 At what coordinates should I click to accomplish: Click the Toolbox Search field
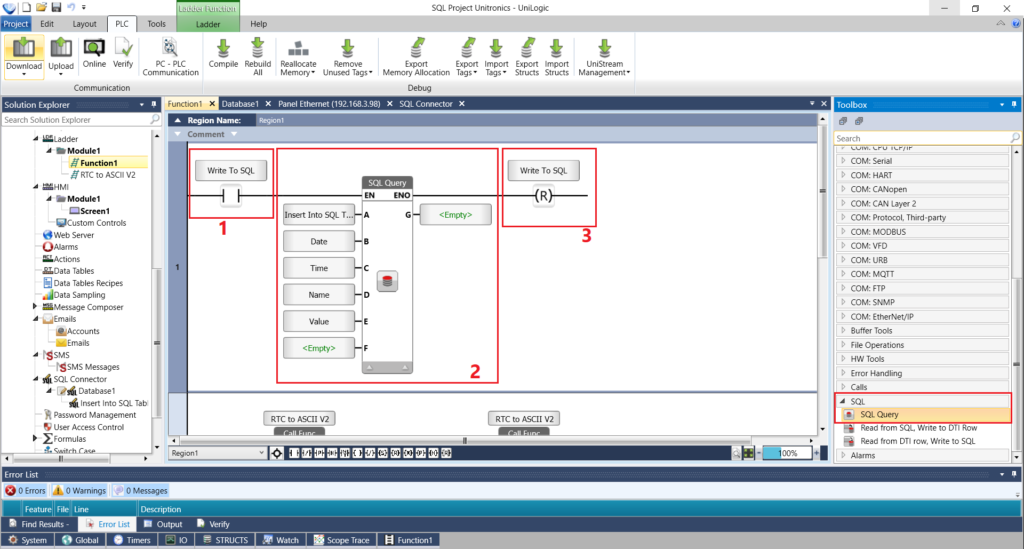(x=921, y=138)
